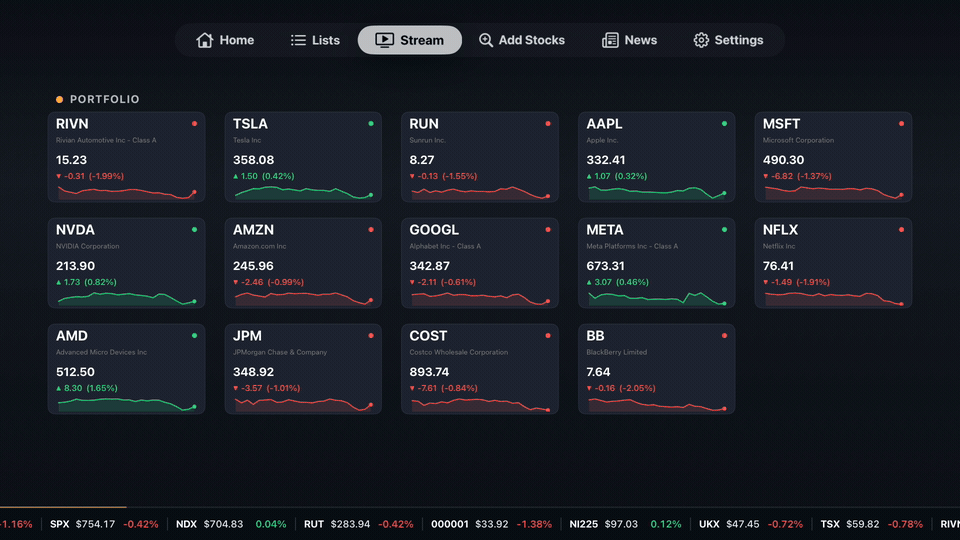The width and height of the screenshot is (960, 540).
Task: Click the AMD sparkline chart
Action: pyautogui.click(x=127, y=405)
